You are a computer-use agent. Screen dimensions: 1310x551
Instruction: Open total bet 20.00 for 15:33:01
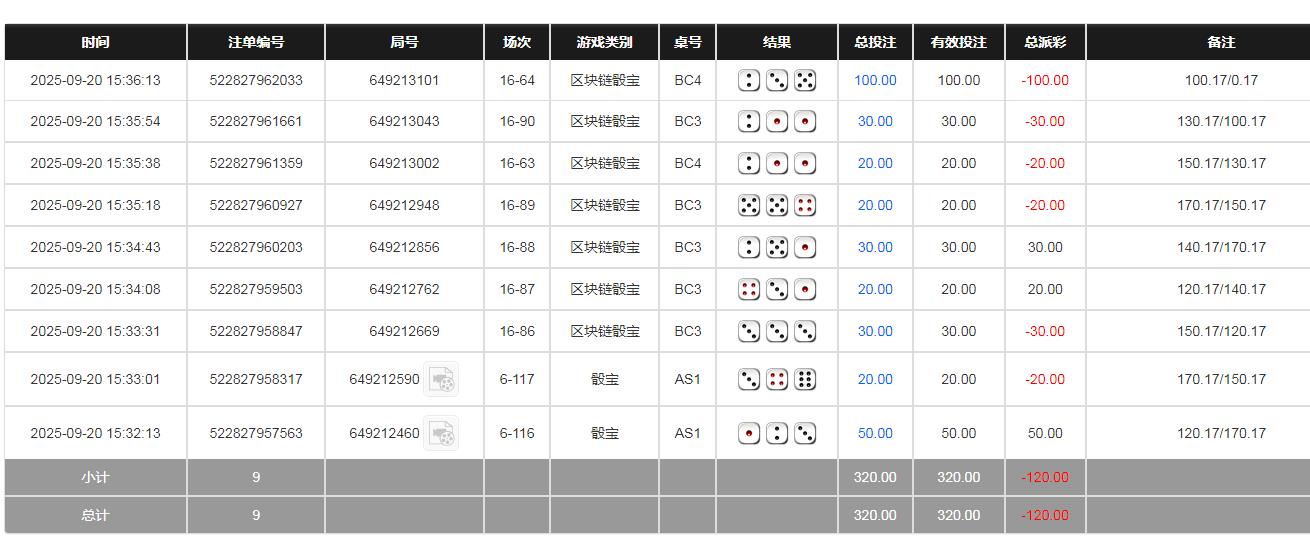pyautogui.click(x=875, y=379)
